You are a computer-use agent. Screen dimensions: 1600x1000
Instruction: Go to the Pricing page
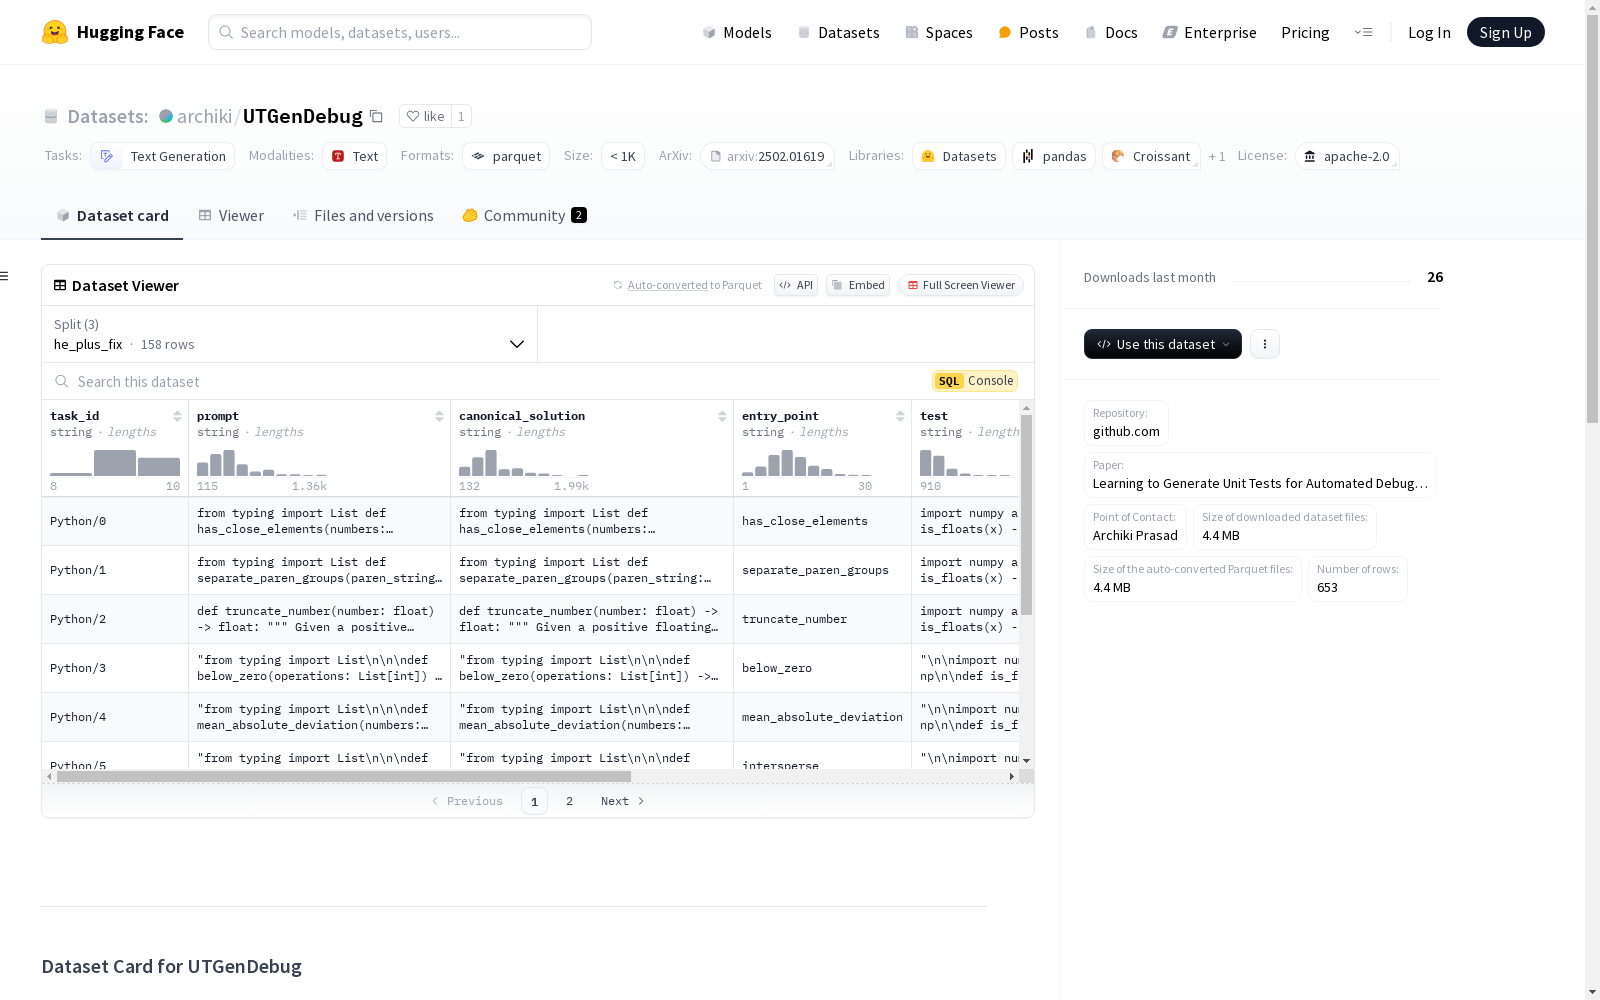[1305, 32]
